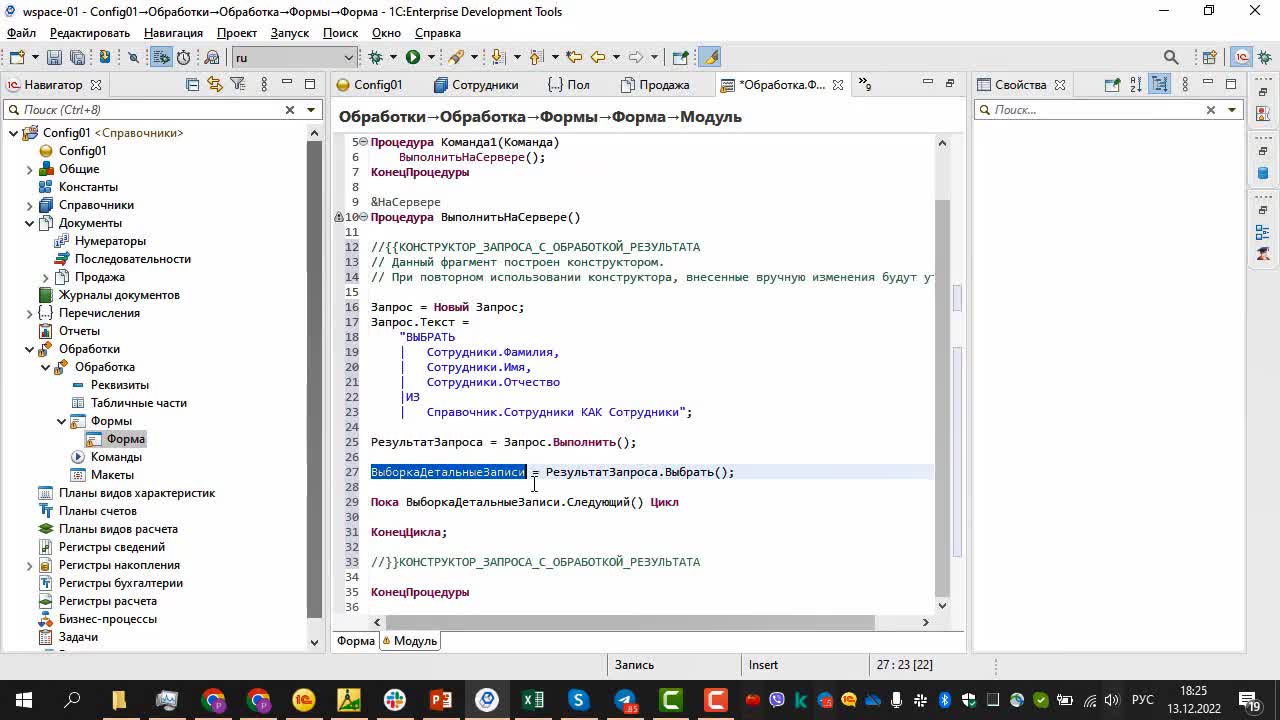
Task: Open the outline structure side view icon
Action: [x=1263, y=234]
